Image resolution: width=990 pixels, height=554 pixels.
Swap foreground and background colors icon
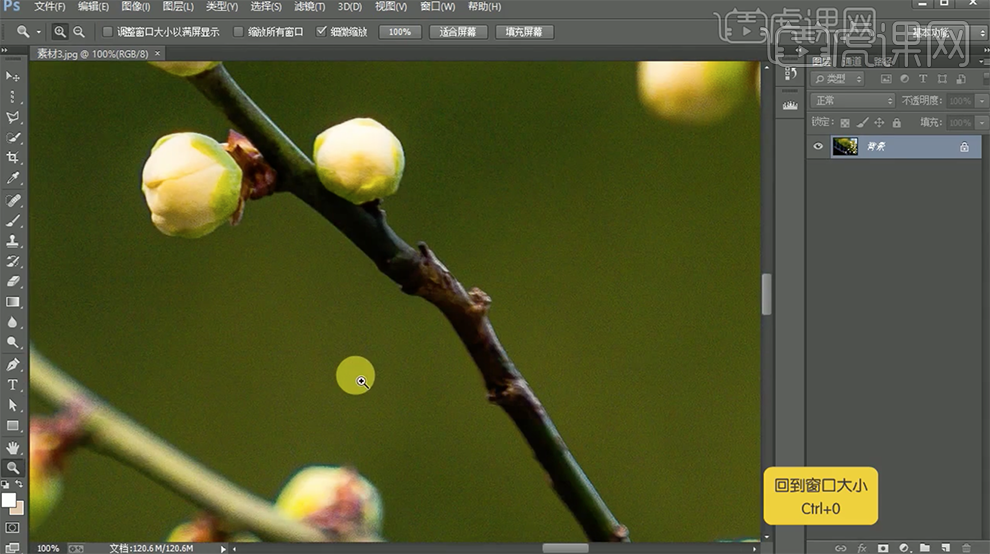[x=19, y=484]
